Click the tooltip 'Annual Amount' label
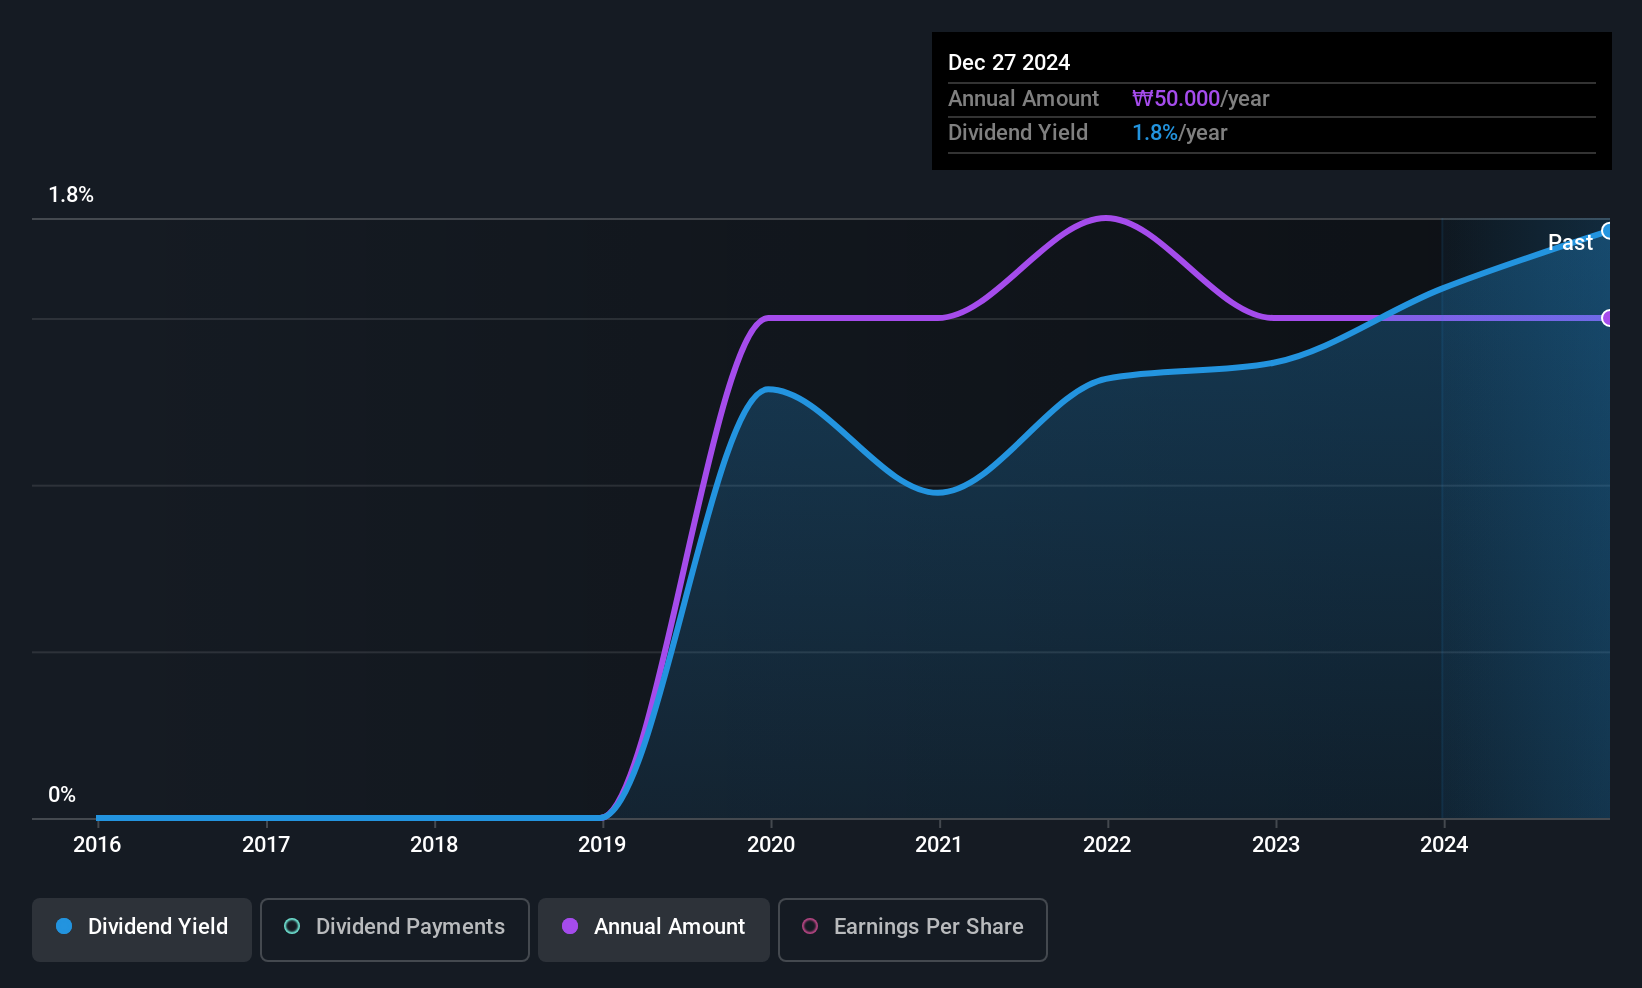The image size is (1642, 988). [x=1023, y=99]
